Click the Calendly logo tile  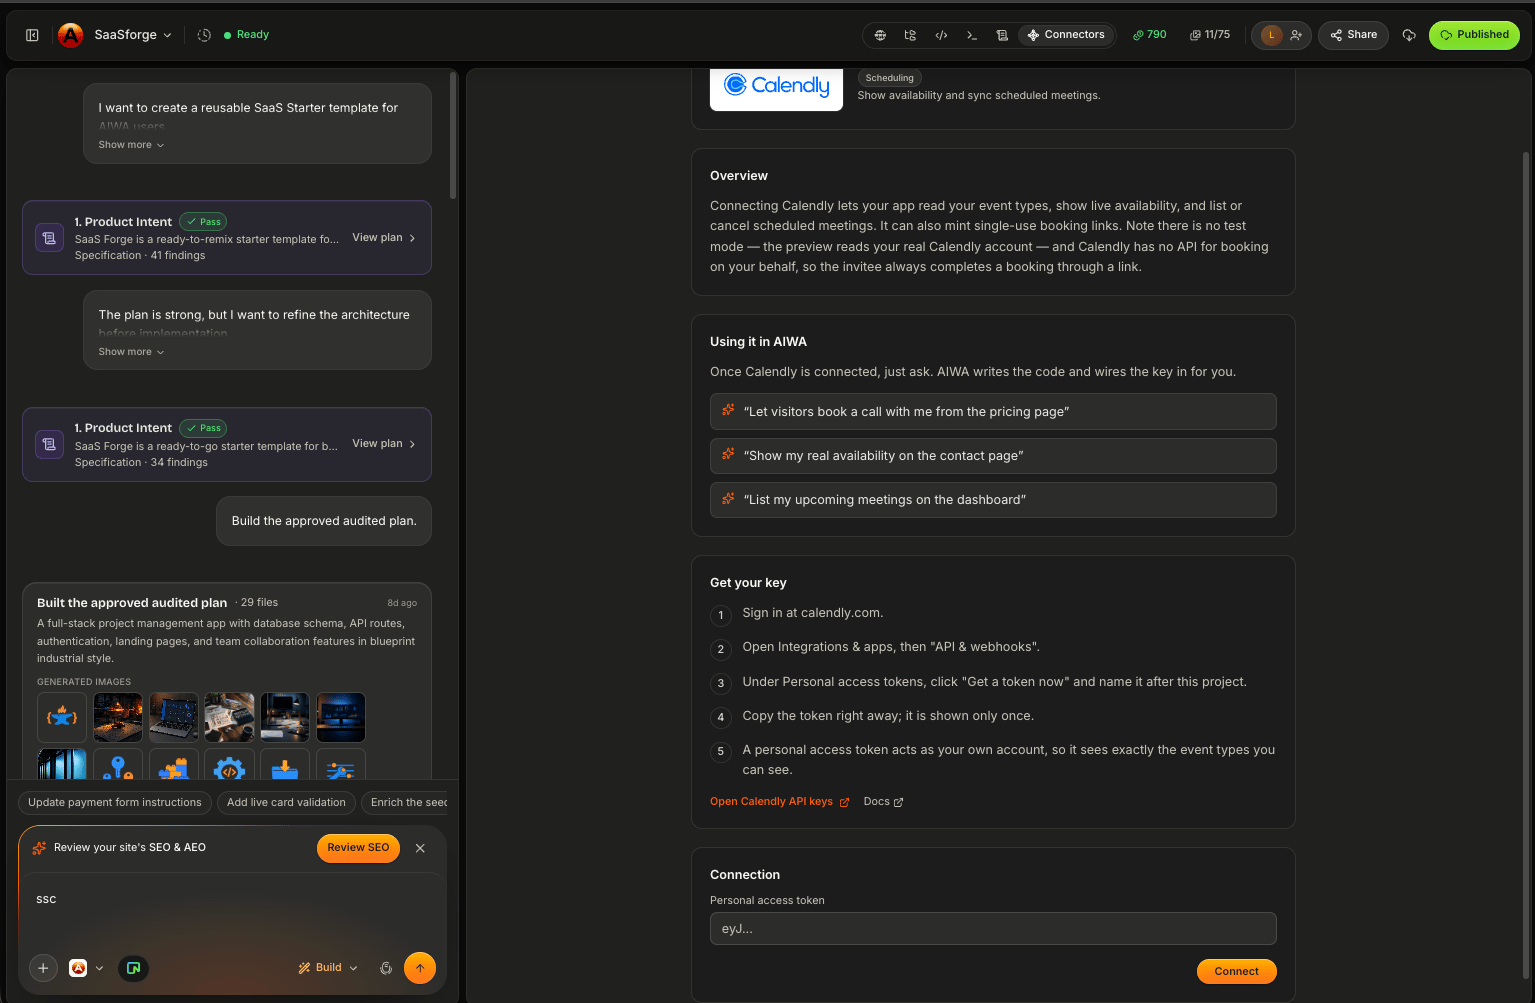click(776, 87)
